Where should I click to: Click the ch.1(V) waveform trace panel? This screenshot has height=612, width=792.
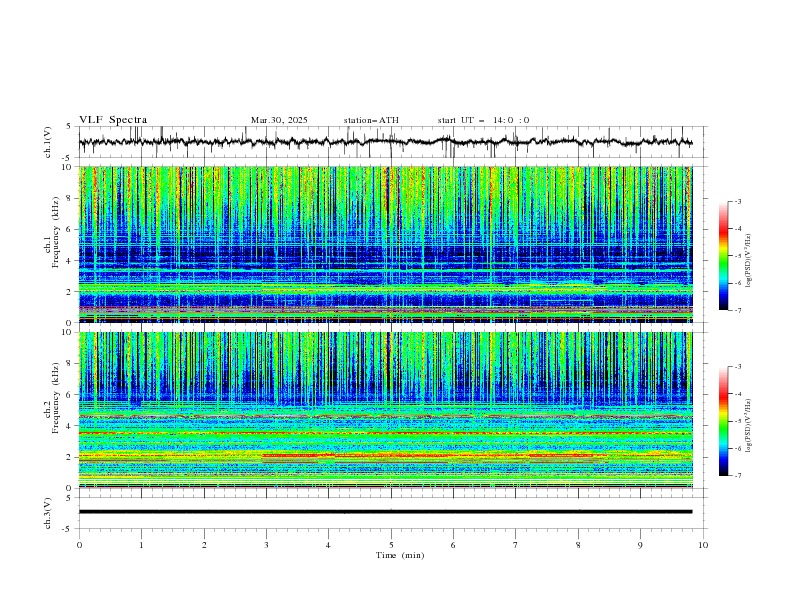click(392, 142)
